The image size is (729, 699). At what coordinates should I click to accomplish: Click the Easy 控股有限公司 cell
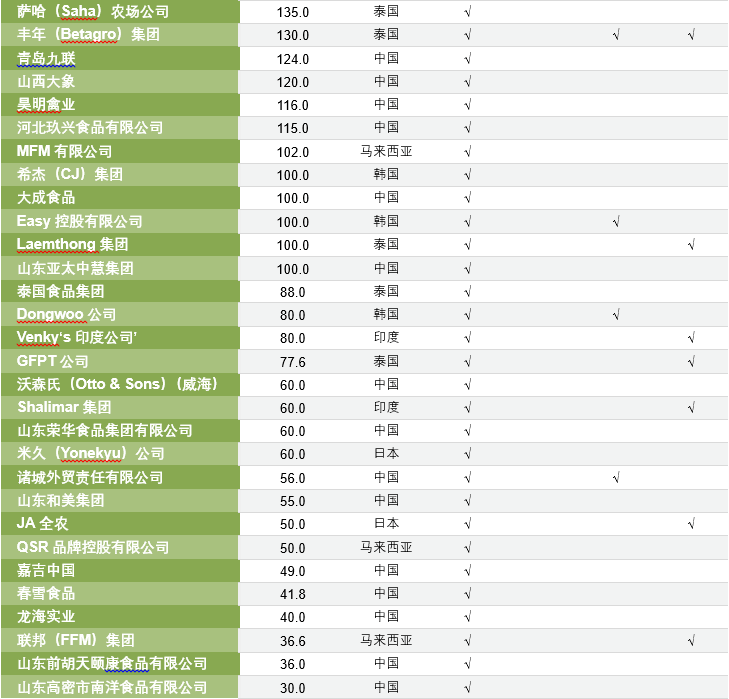tap(120, 221)
